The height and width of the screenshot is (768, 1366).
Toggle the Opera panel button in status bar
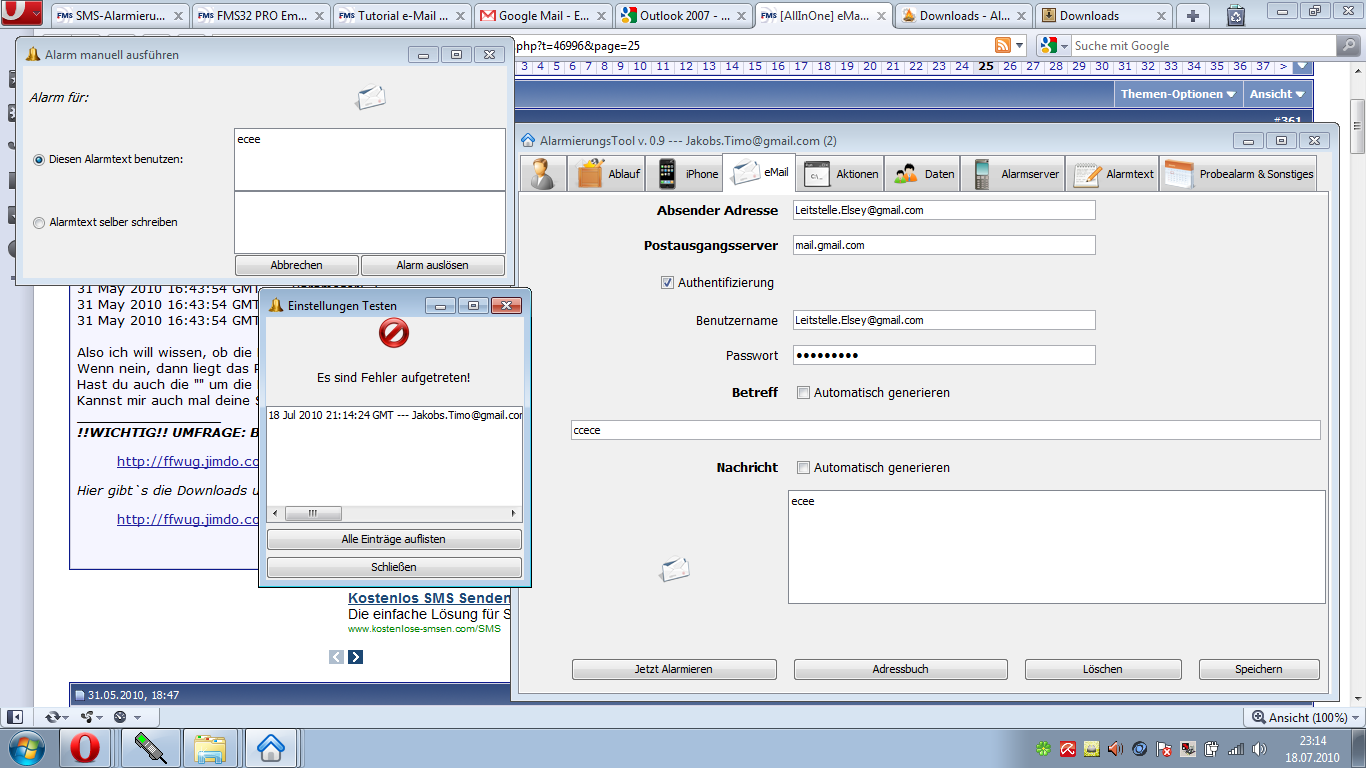click(15, 717)
